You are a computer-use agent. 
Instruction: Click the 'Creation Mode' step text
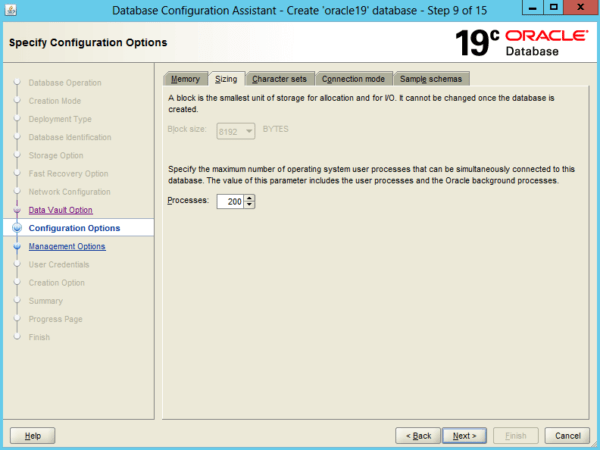pos(55,101)
